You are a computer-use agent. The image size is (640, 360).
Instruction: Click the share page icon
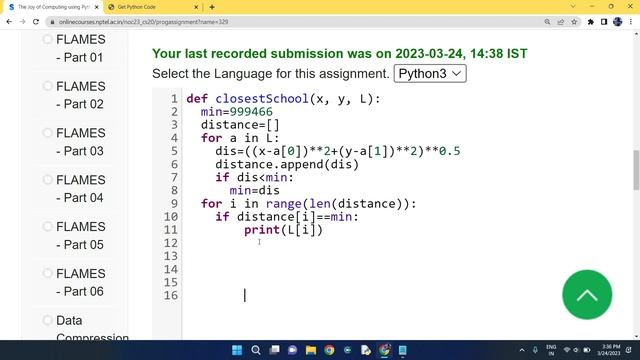tap(560, 22)
